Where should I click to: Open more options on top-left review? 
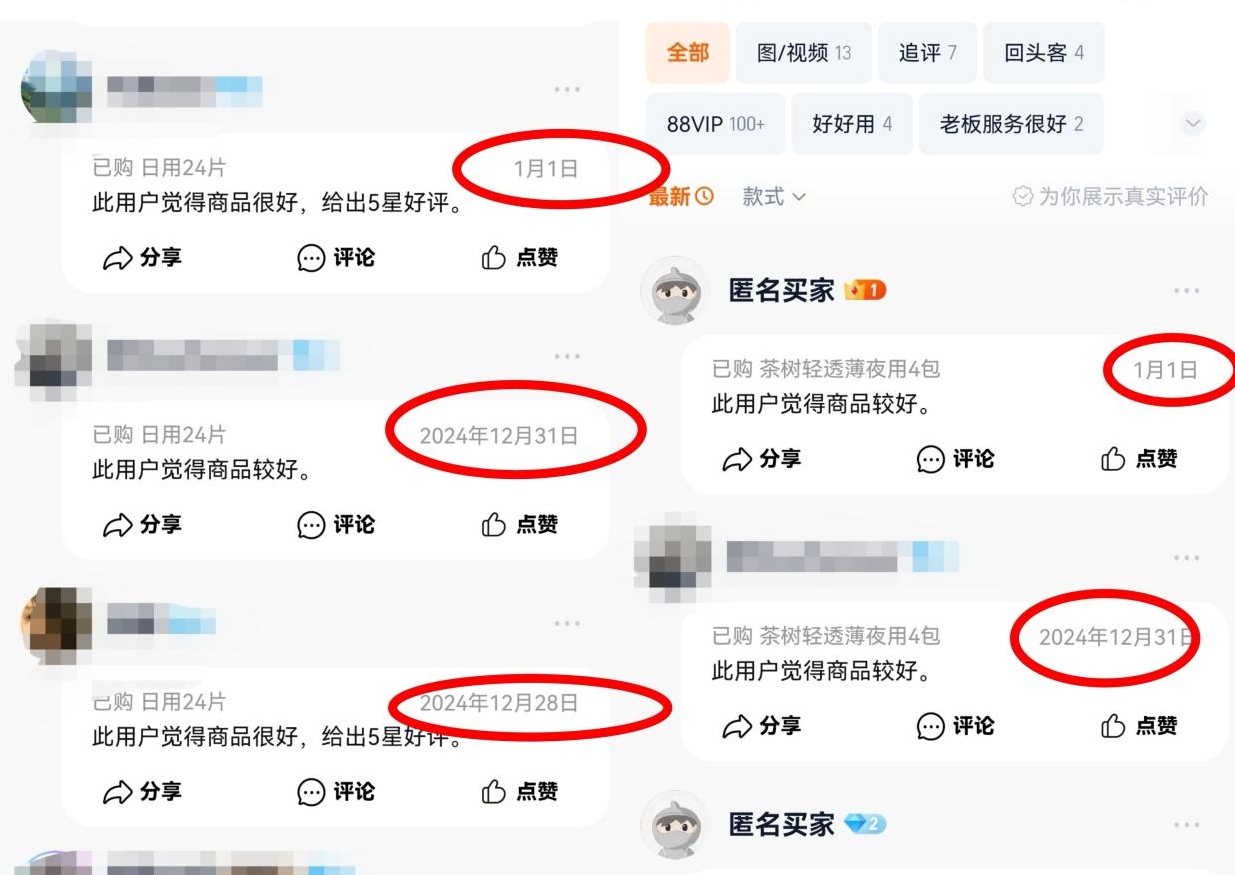pyautogui.click(x=567, y=90)
